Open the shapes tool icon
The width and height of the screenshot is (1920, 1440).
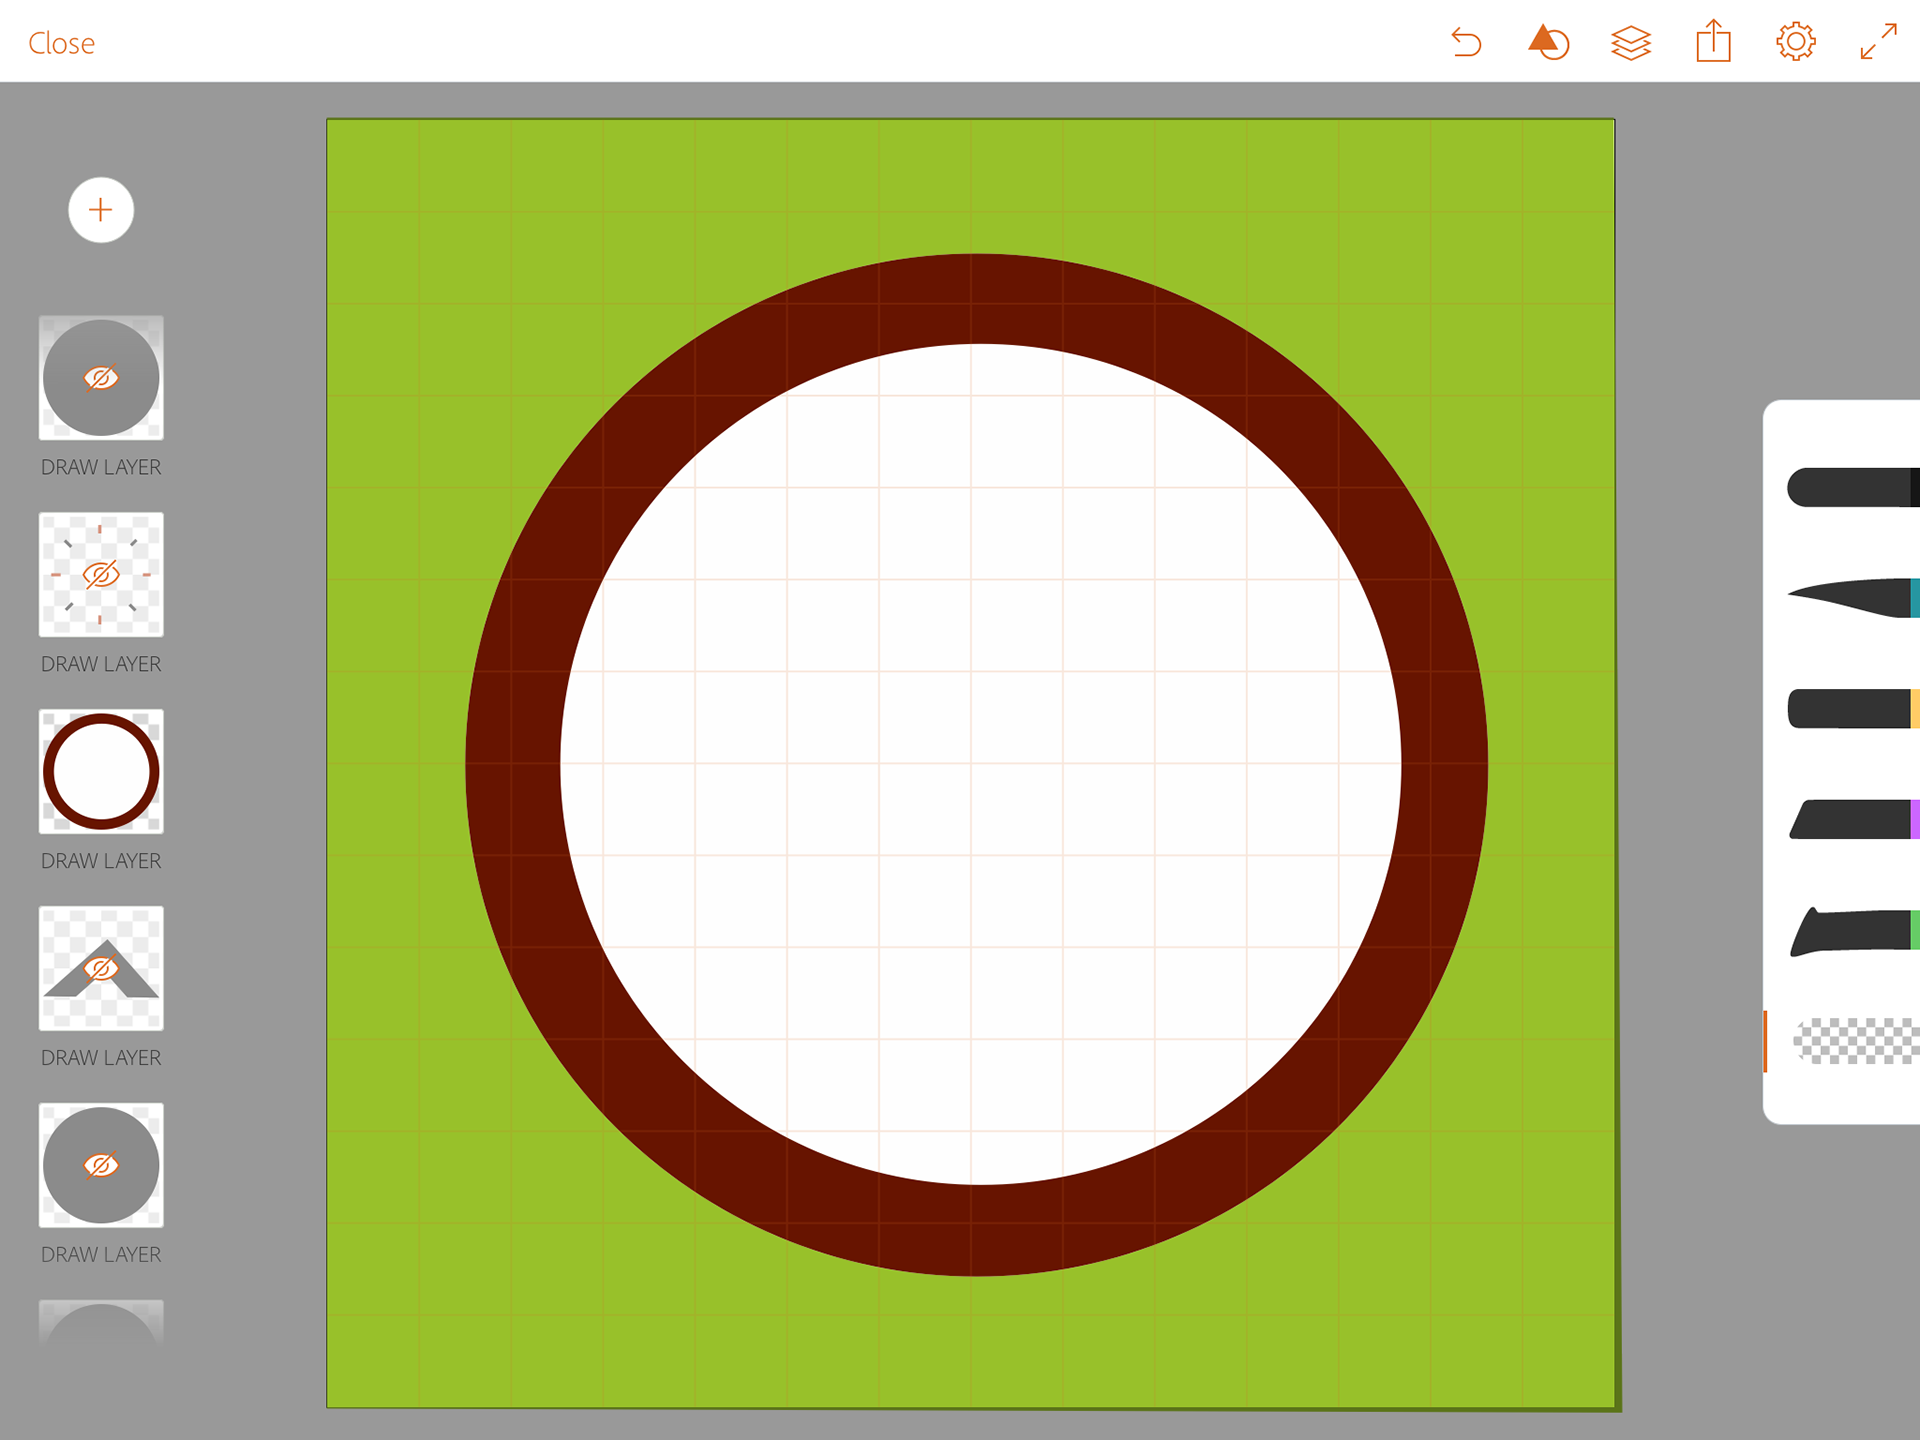1548,43
